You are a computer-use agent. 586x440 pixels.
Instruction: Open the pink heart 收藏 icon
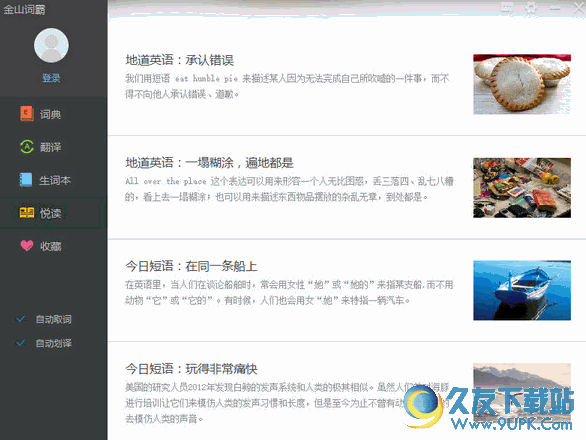(27, 246)
